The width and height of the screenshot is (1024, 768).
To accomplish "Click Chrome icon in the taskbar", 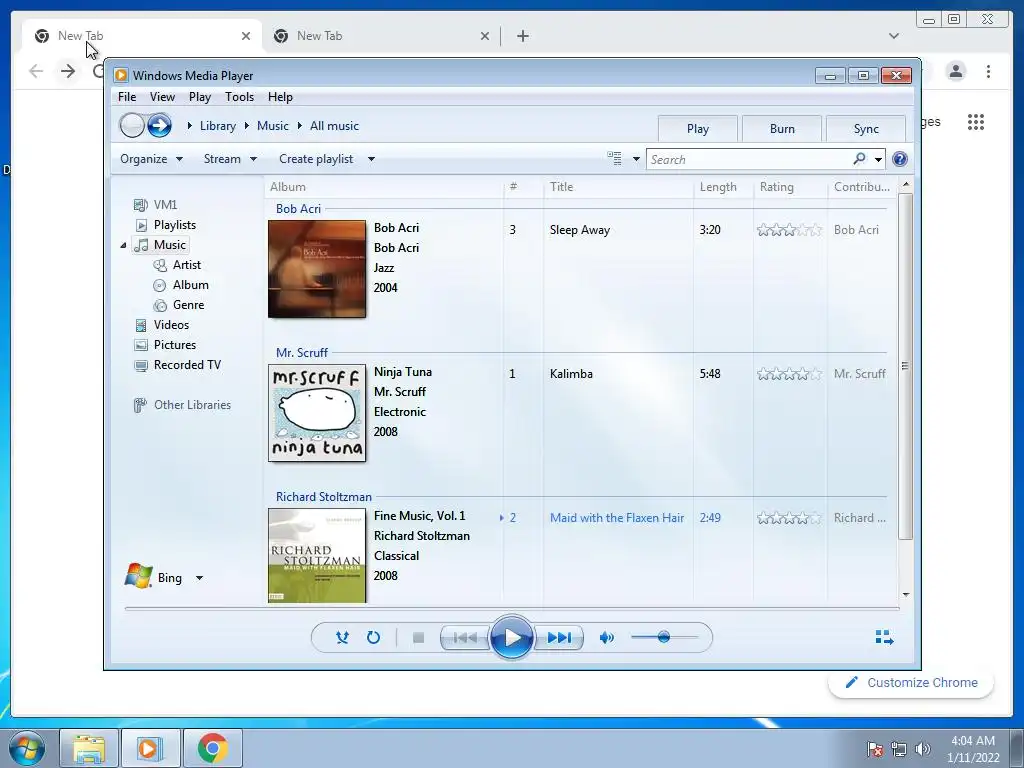I will click(212, 748).
